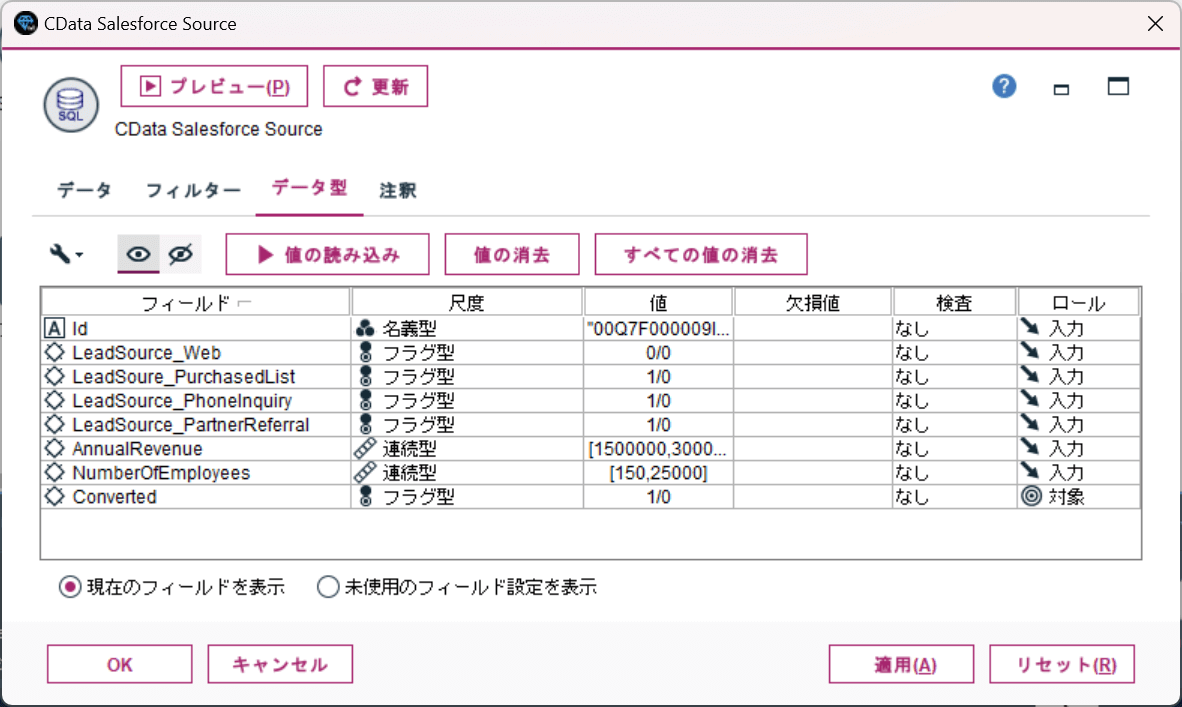Image resolution: width=1182 pixels, height=707 pixels.
Task: Click the flag measure icon for LeadSource_Web
Action: click(x=366, y=352)
